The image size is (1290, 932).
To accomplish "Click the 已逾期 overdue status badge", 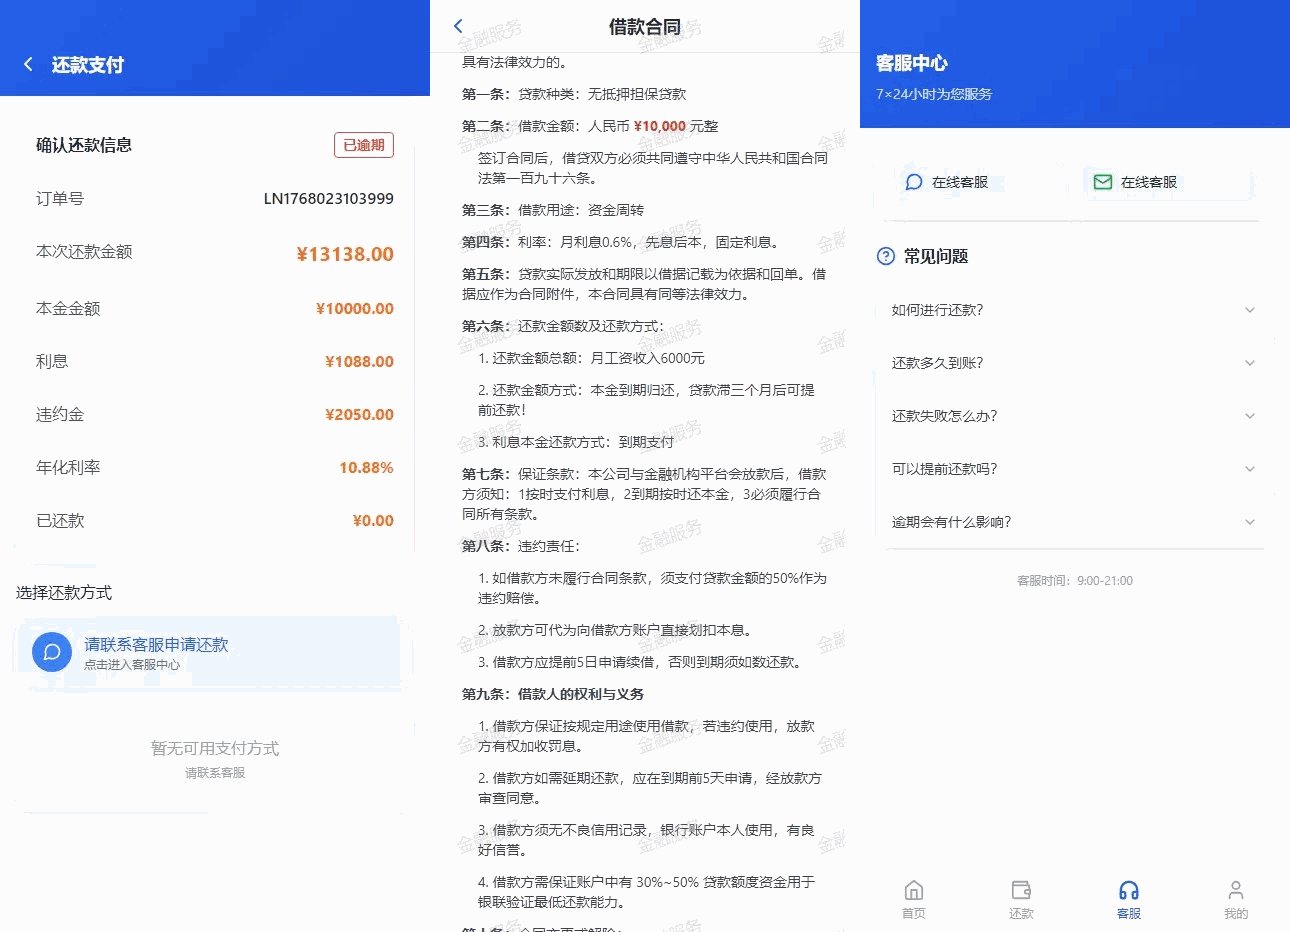I will point(363,144).
